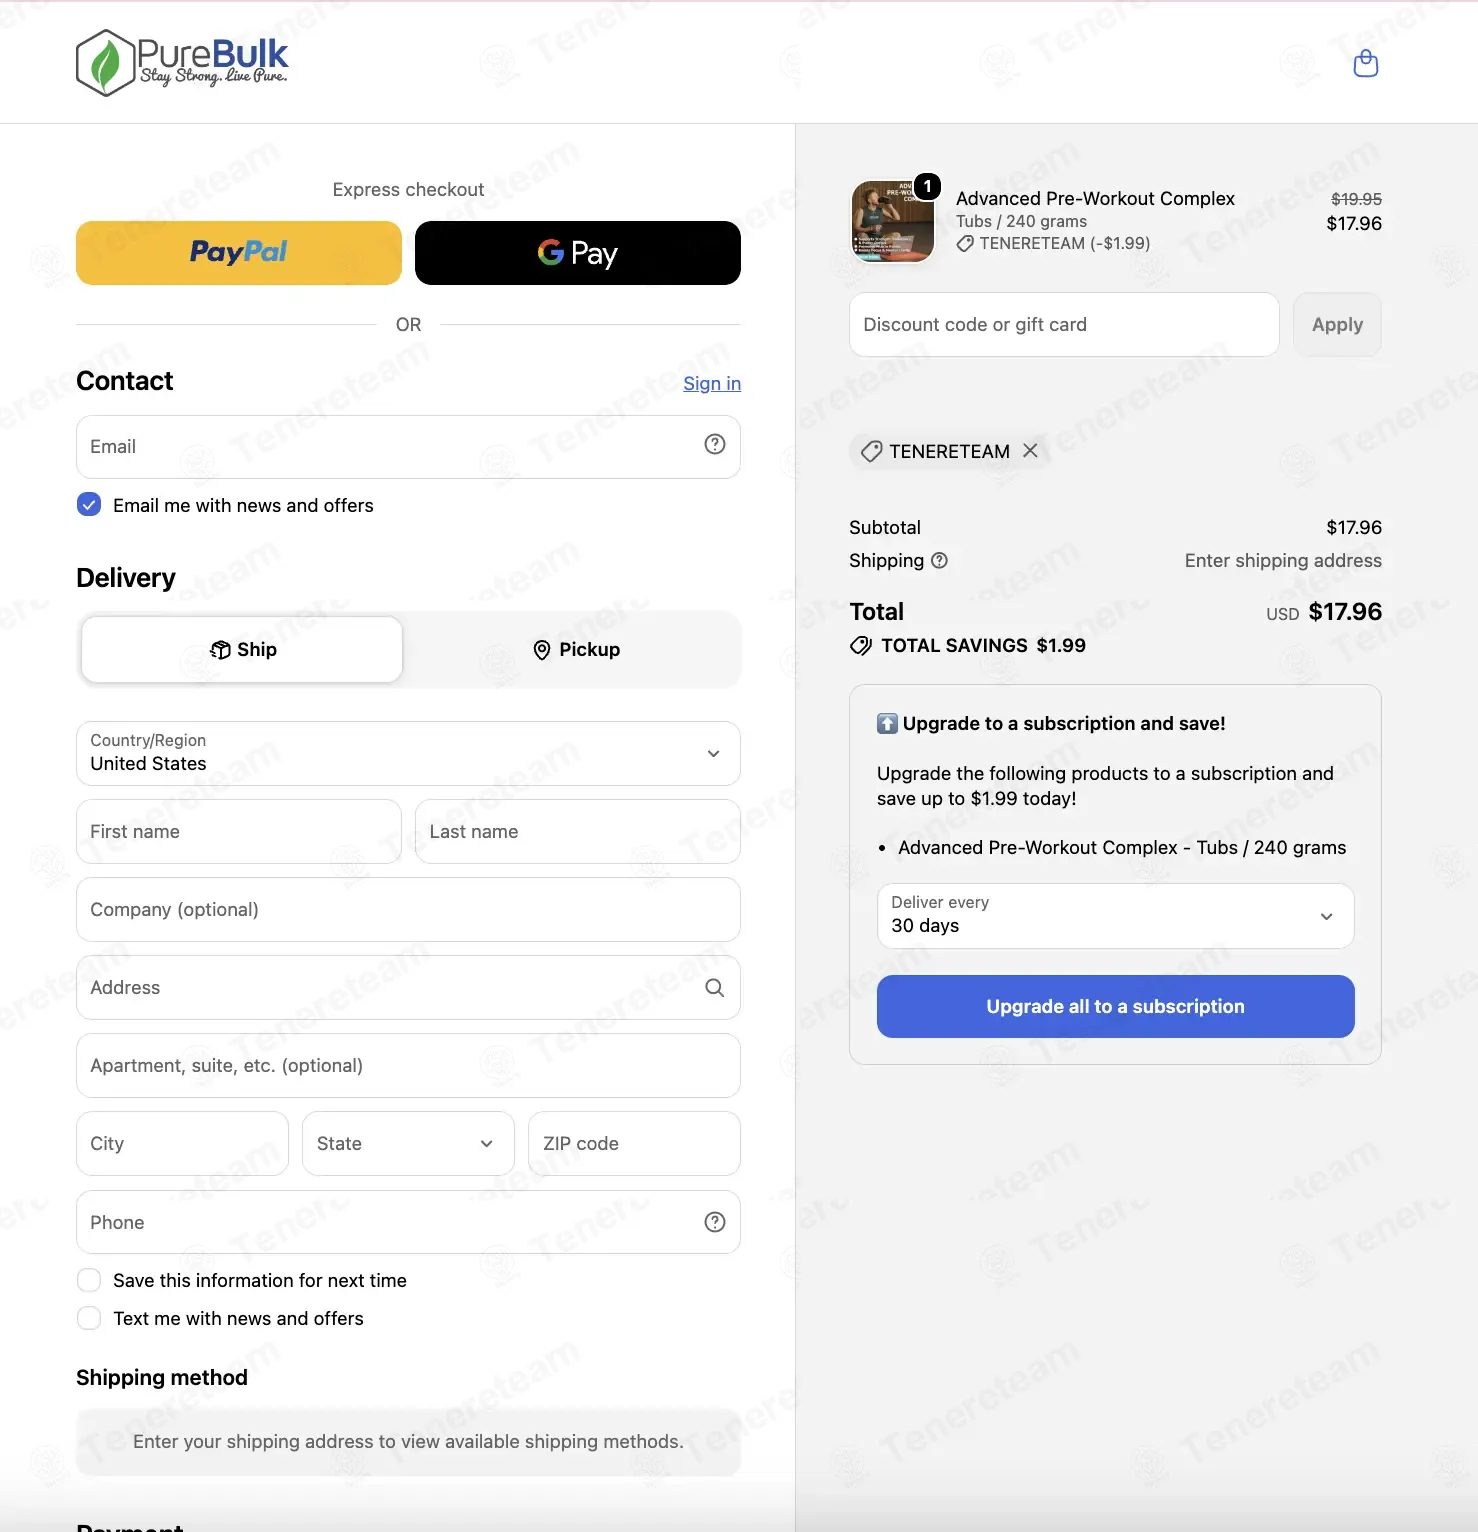Open the Country/Region dropdown
Screen dimensions: 1478x1532
tap(408, 753)
